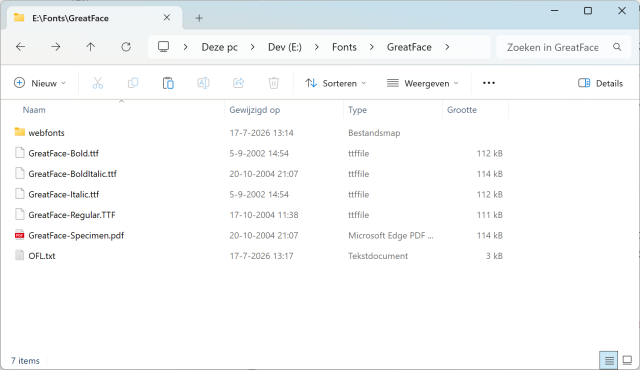640x370 pixels.
Task: Click the Share icon in toolbar
Action: click(238, 83)
